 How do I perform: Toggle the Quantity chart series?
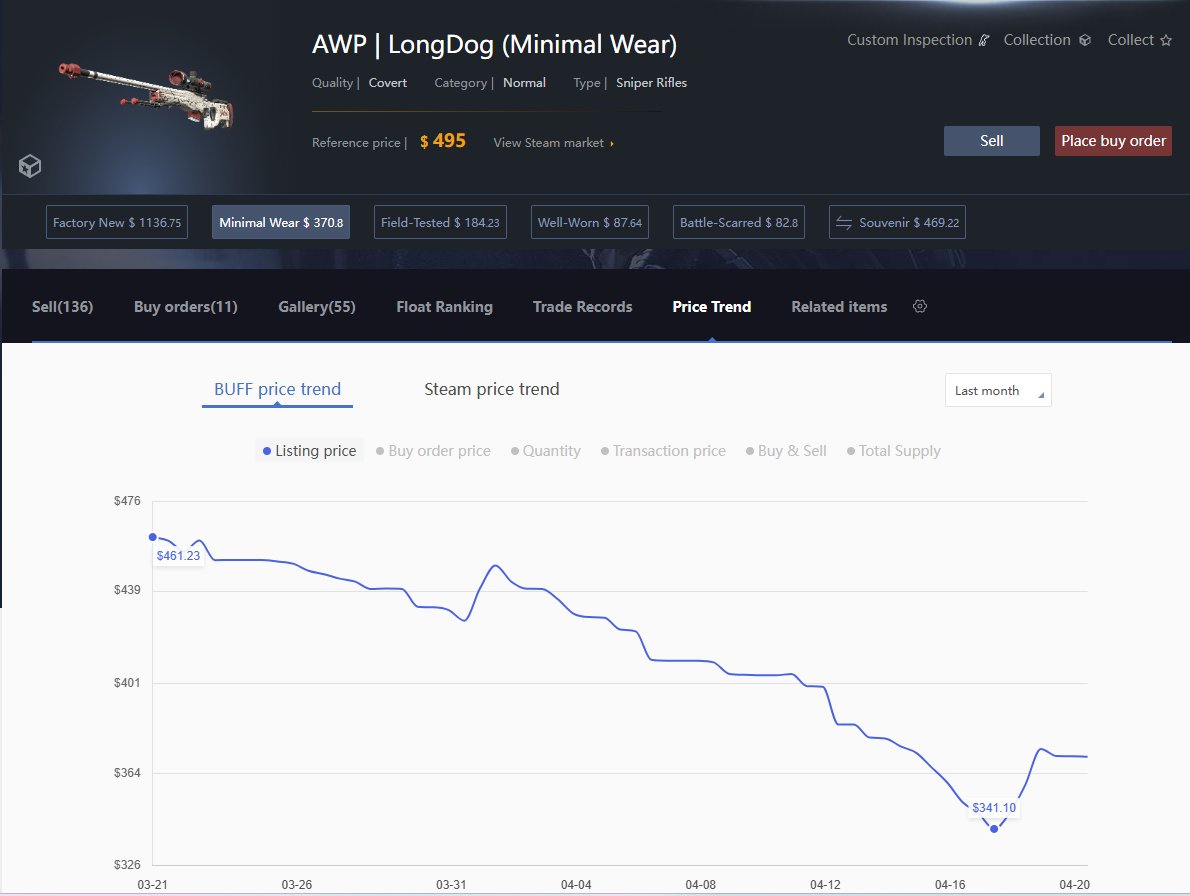pos(546,451)
